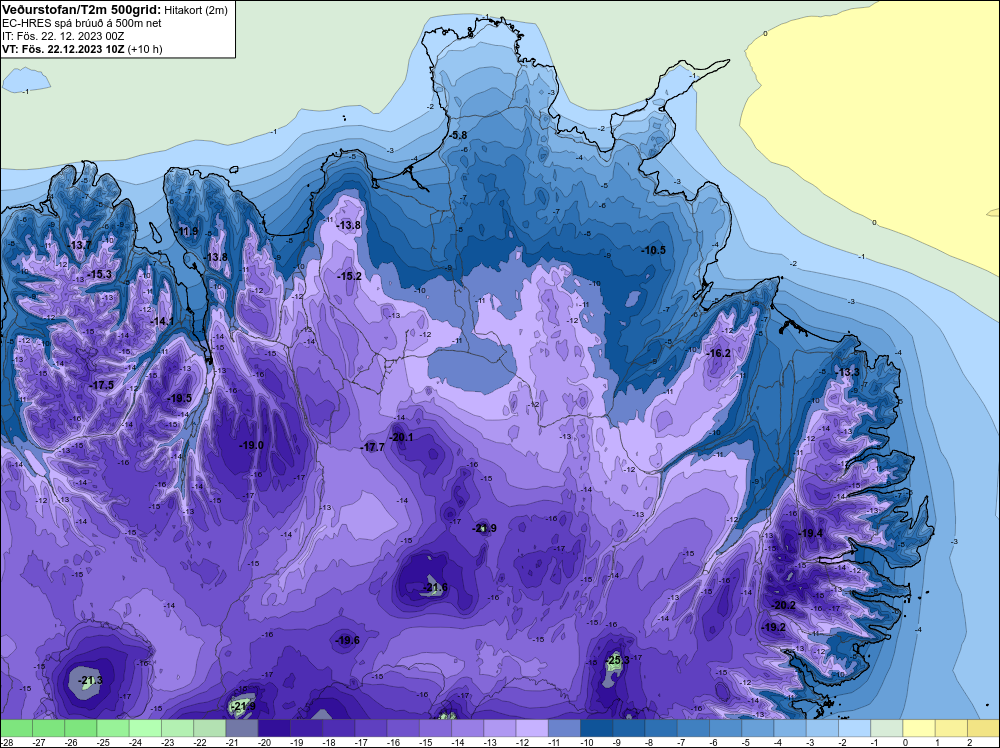Click the -25.3 temperature value
This screenshot has height=748, width=1000.
tap(617, 660)
